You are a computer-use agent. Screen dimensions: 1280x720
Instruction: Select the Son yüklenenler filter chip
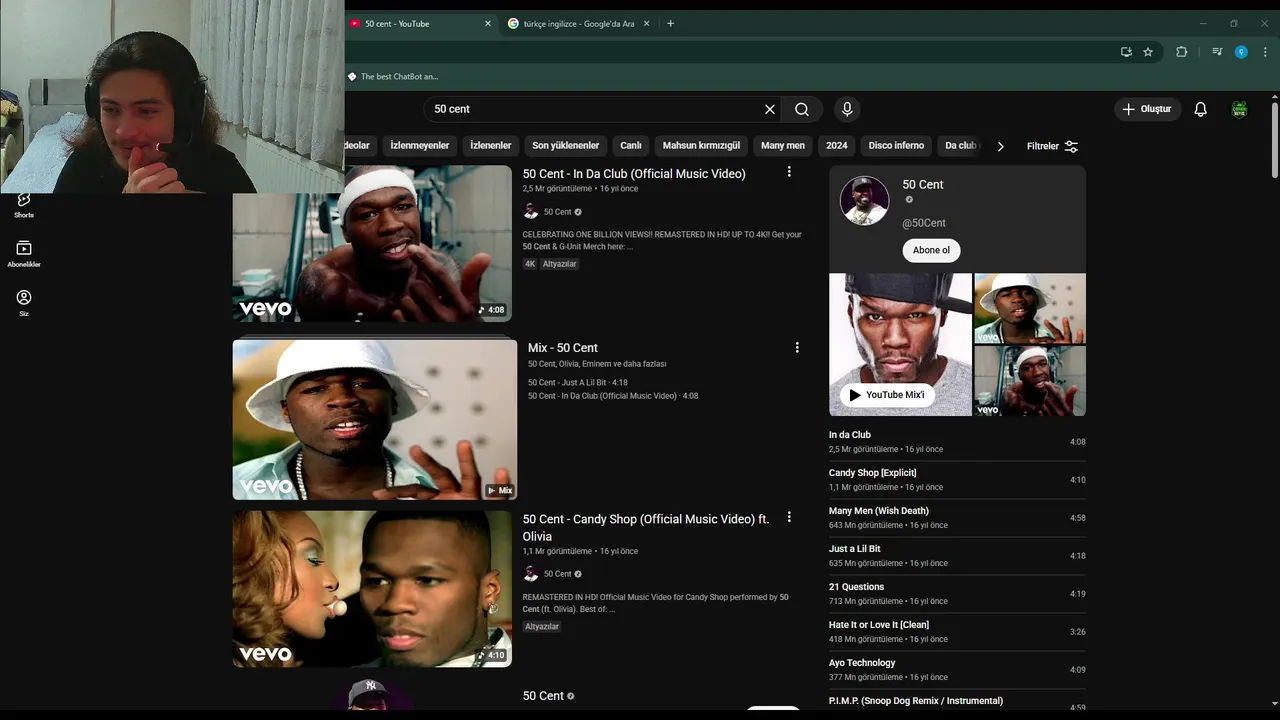tap(566, 146)
